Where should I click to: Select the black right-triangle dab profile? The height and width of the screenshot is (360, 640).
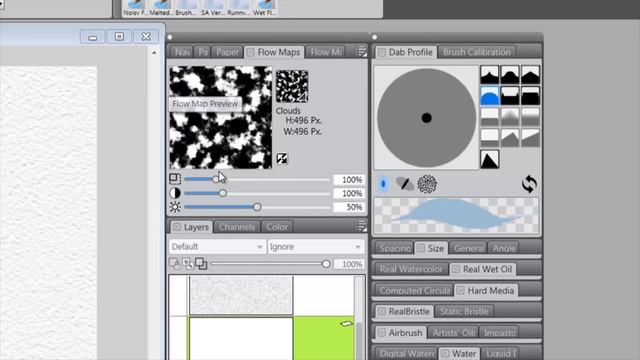pyautogui.click(x=489, y=159)
